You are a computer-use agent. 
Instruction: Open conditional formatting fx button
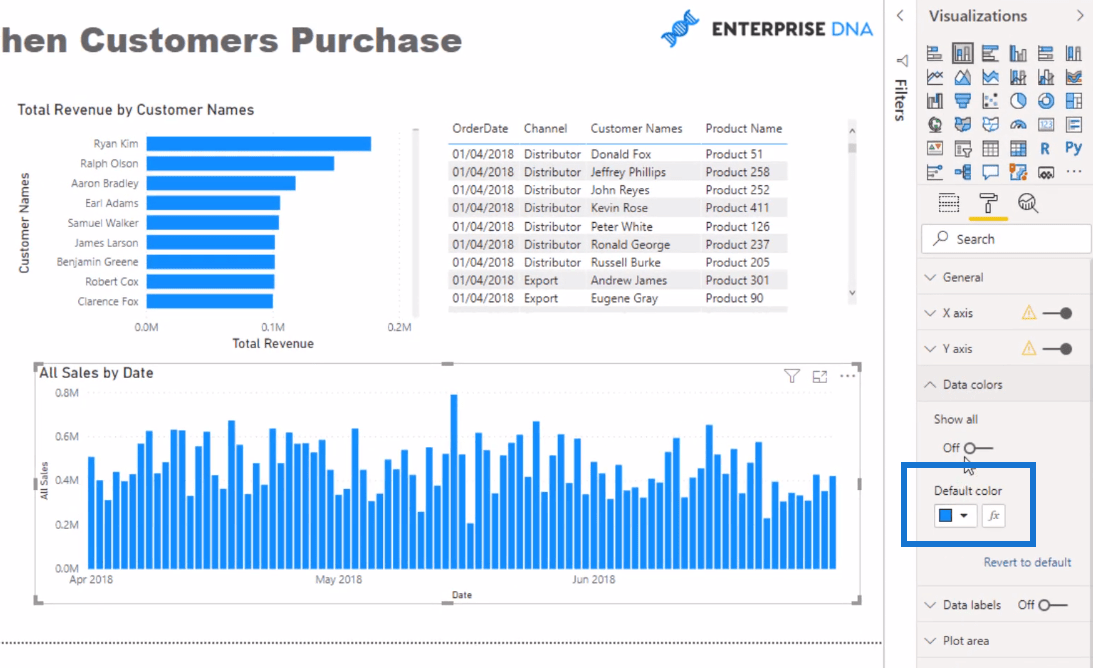pos(993,516)
